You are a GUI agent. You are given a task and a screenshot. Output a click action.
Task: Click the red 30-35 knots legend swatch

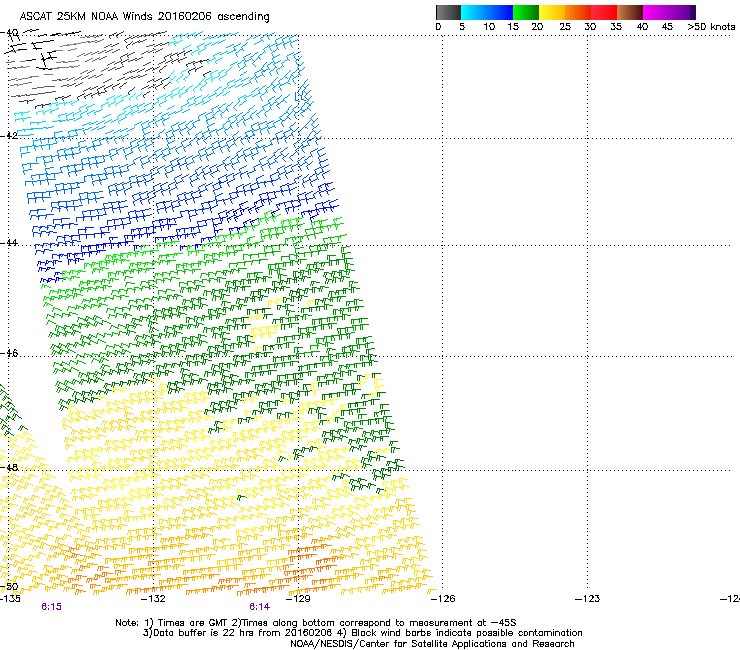[604, 12]
